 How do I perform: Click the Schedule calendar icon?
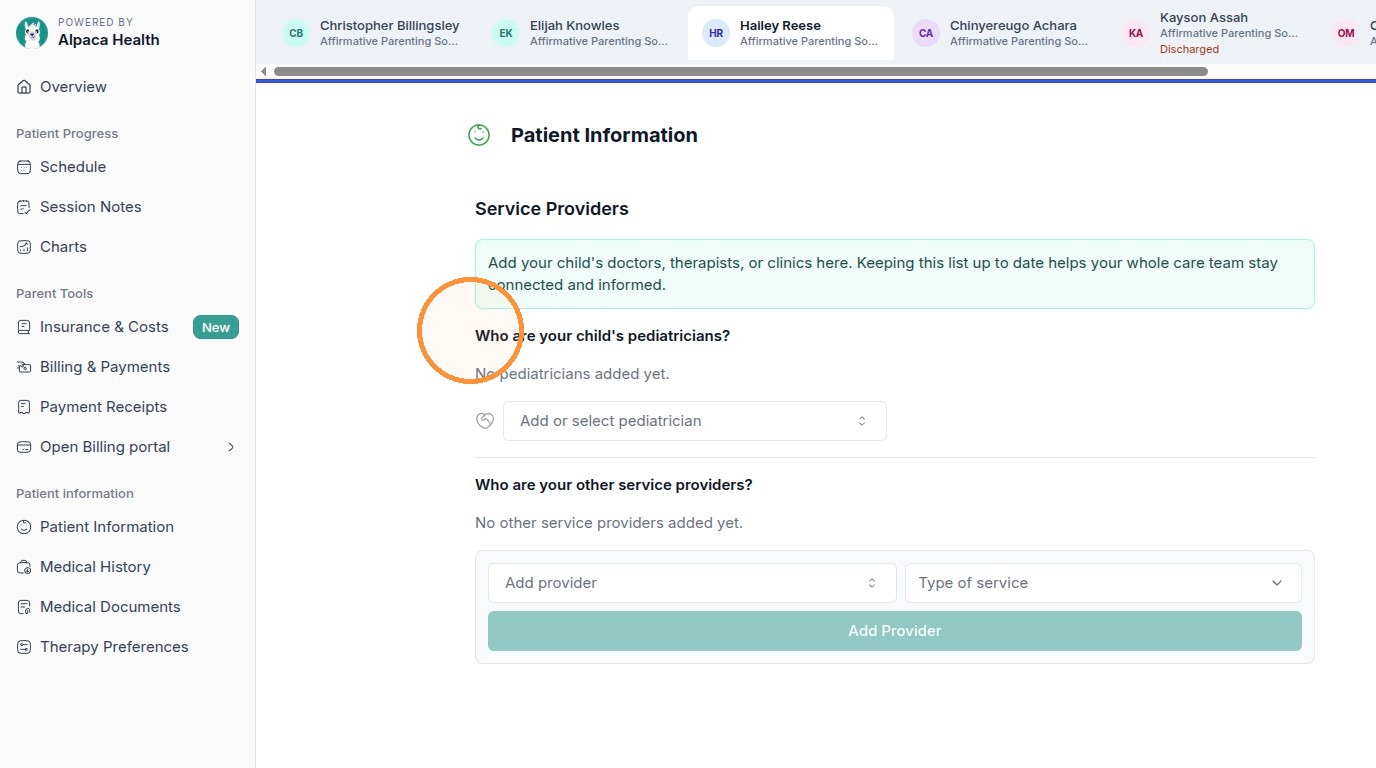(x=24, y=167)
